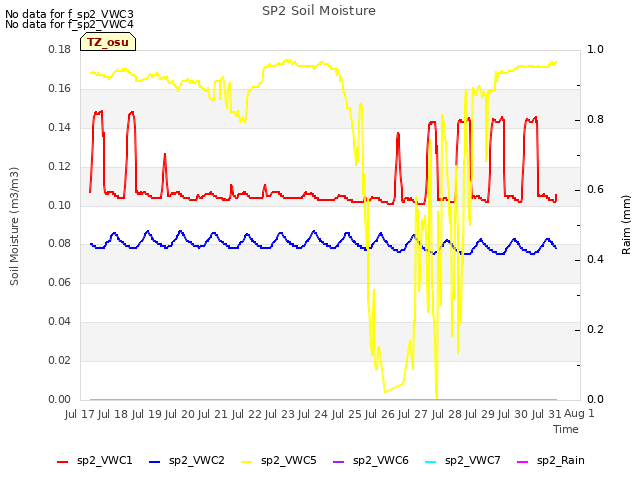The height and width of the screenshot is (480, 640).
Task: Click the 0.18 left axis value
Action: click(x=60, y=49)
